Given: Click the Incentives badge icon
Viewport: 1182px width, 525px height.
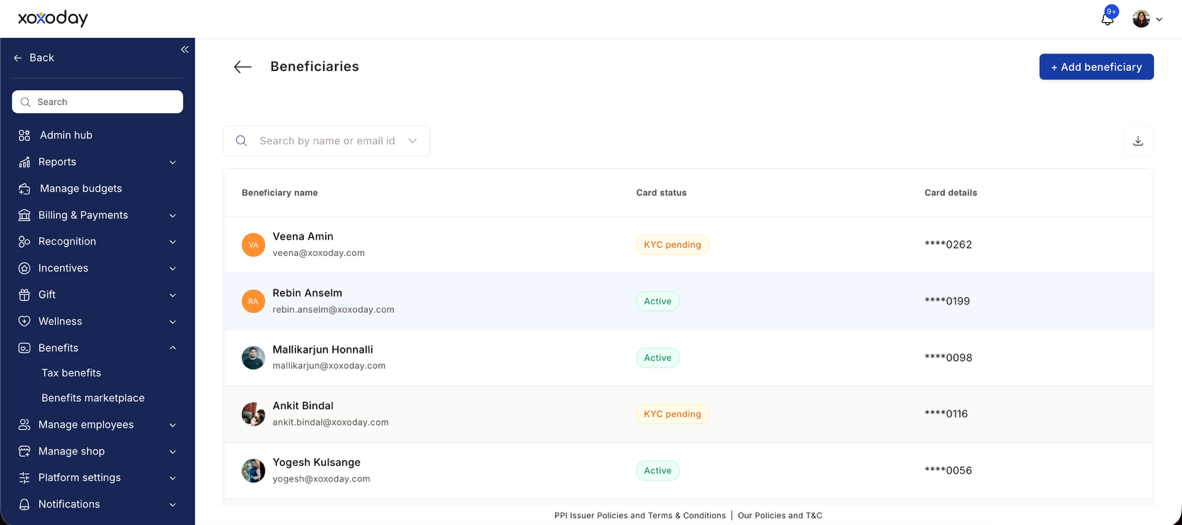Looking at the screenshot, I should pyautogui.click(x=24, y=269).
